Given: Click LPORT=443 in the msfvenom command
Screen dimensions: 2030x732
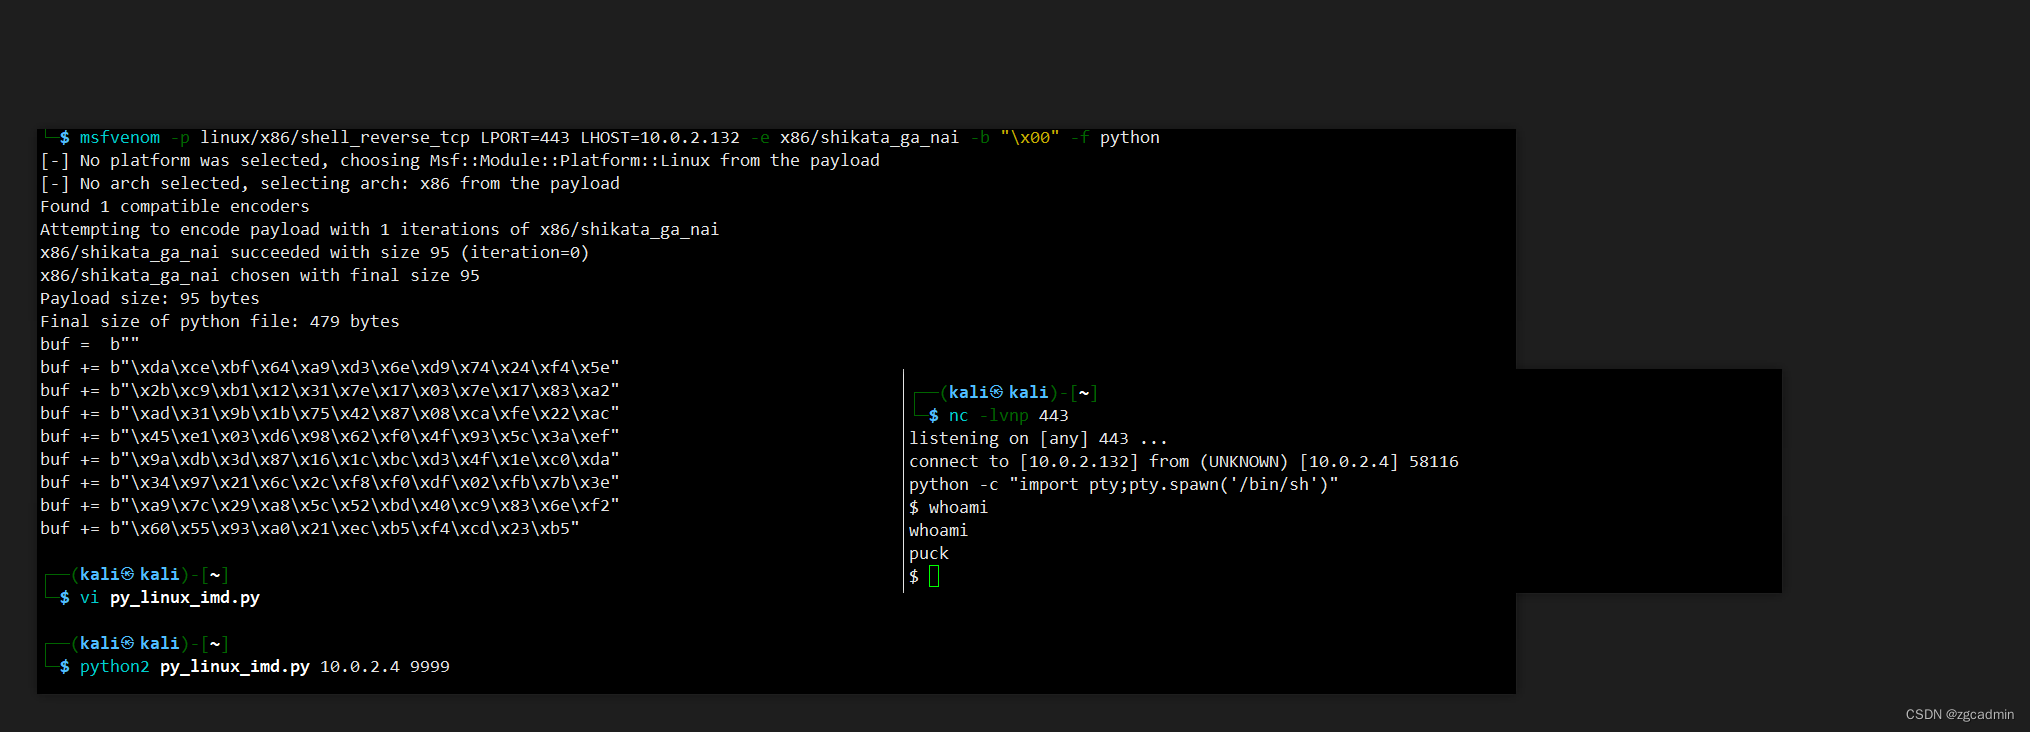Looking at the screenshot, I should [x=525, y=138].
